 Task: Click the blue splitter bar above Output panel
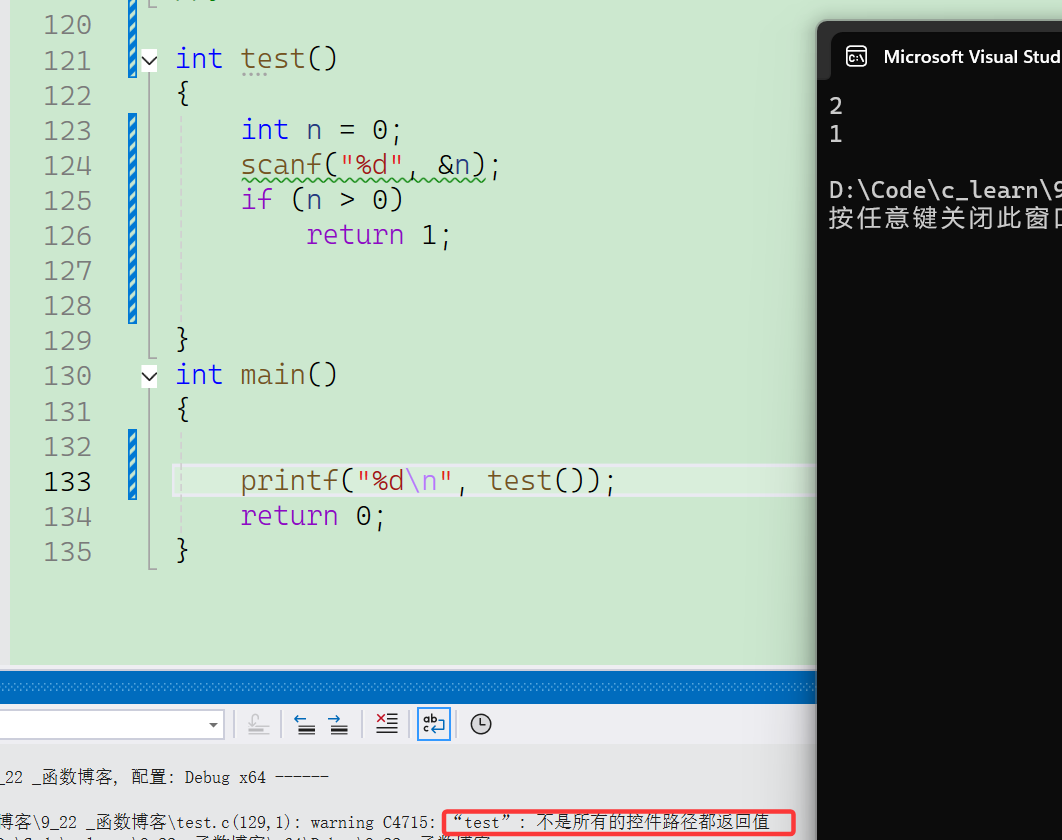point(408,688)
